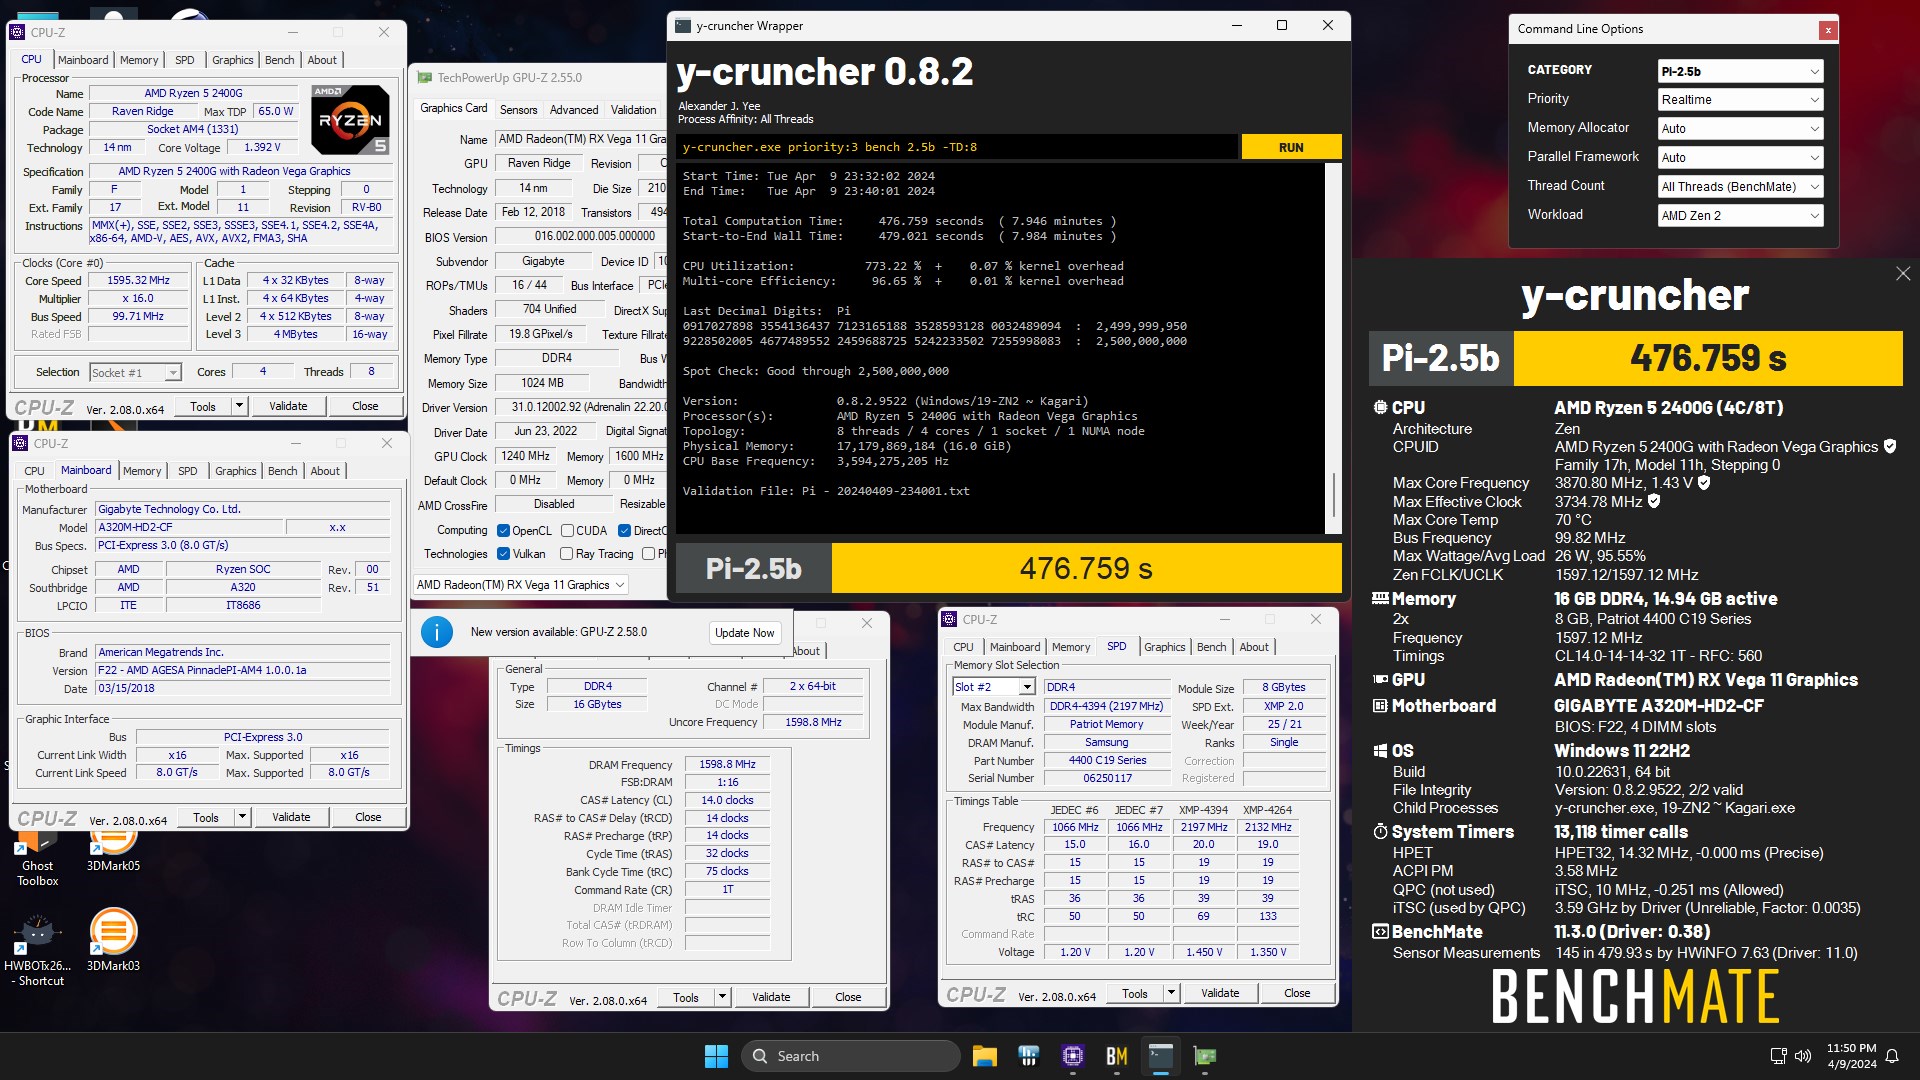Close the Command Line Options dialog
The height and width of the screenshot is (1080, 1920).
point(1828,30)
